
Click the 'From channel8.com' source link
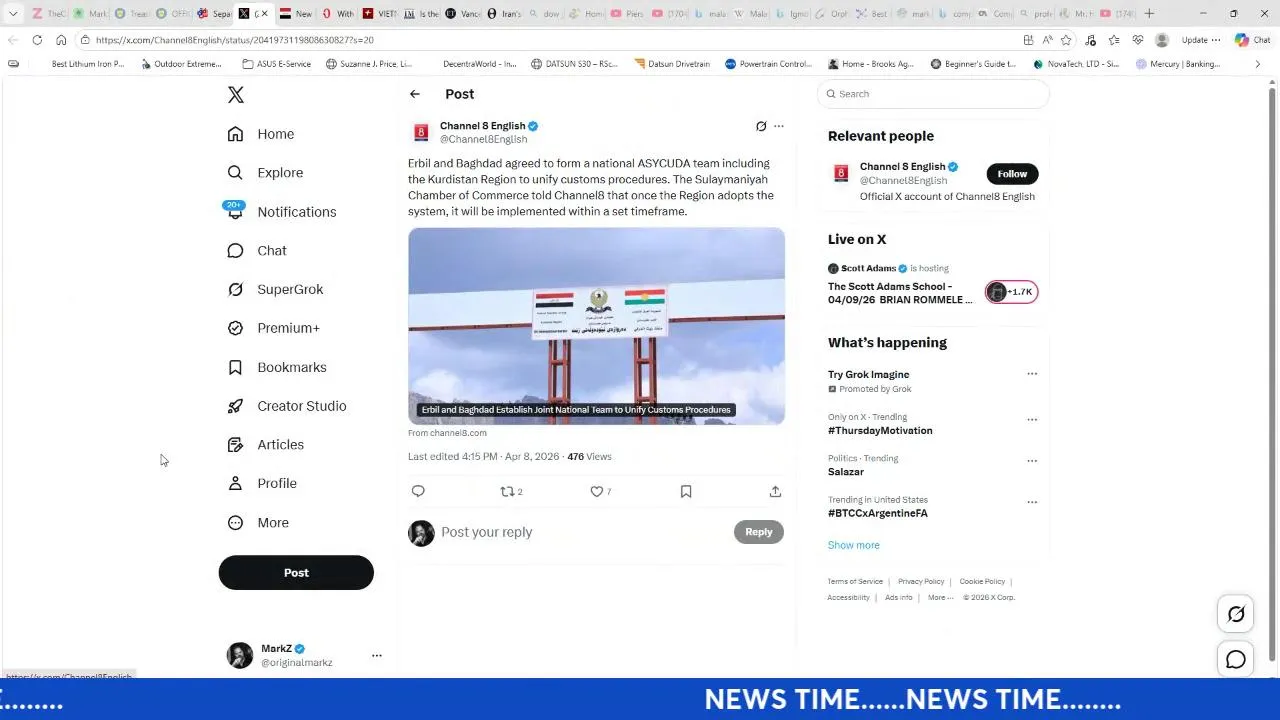447,433
